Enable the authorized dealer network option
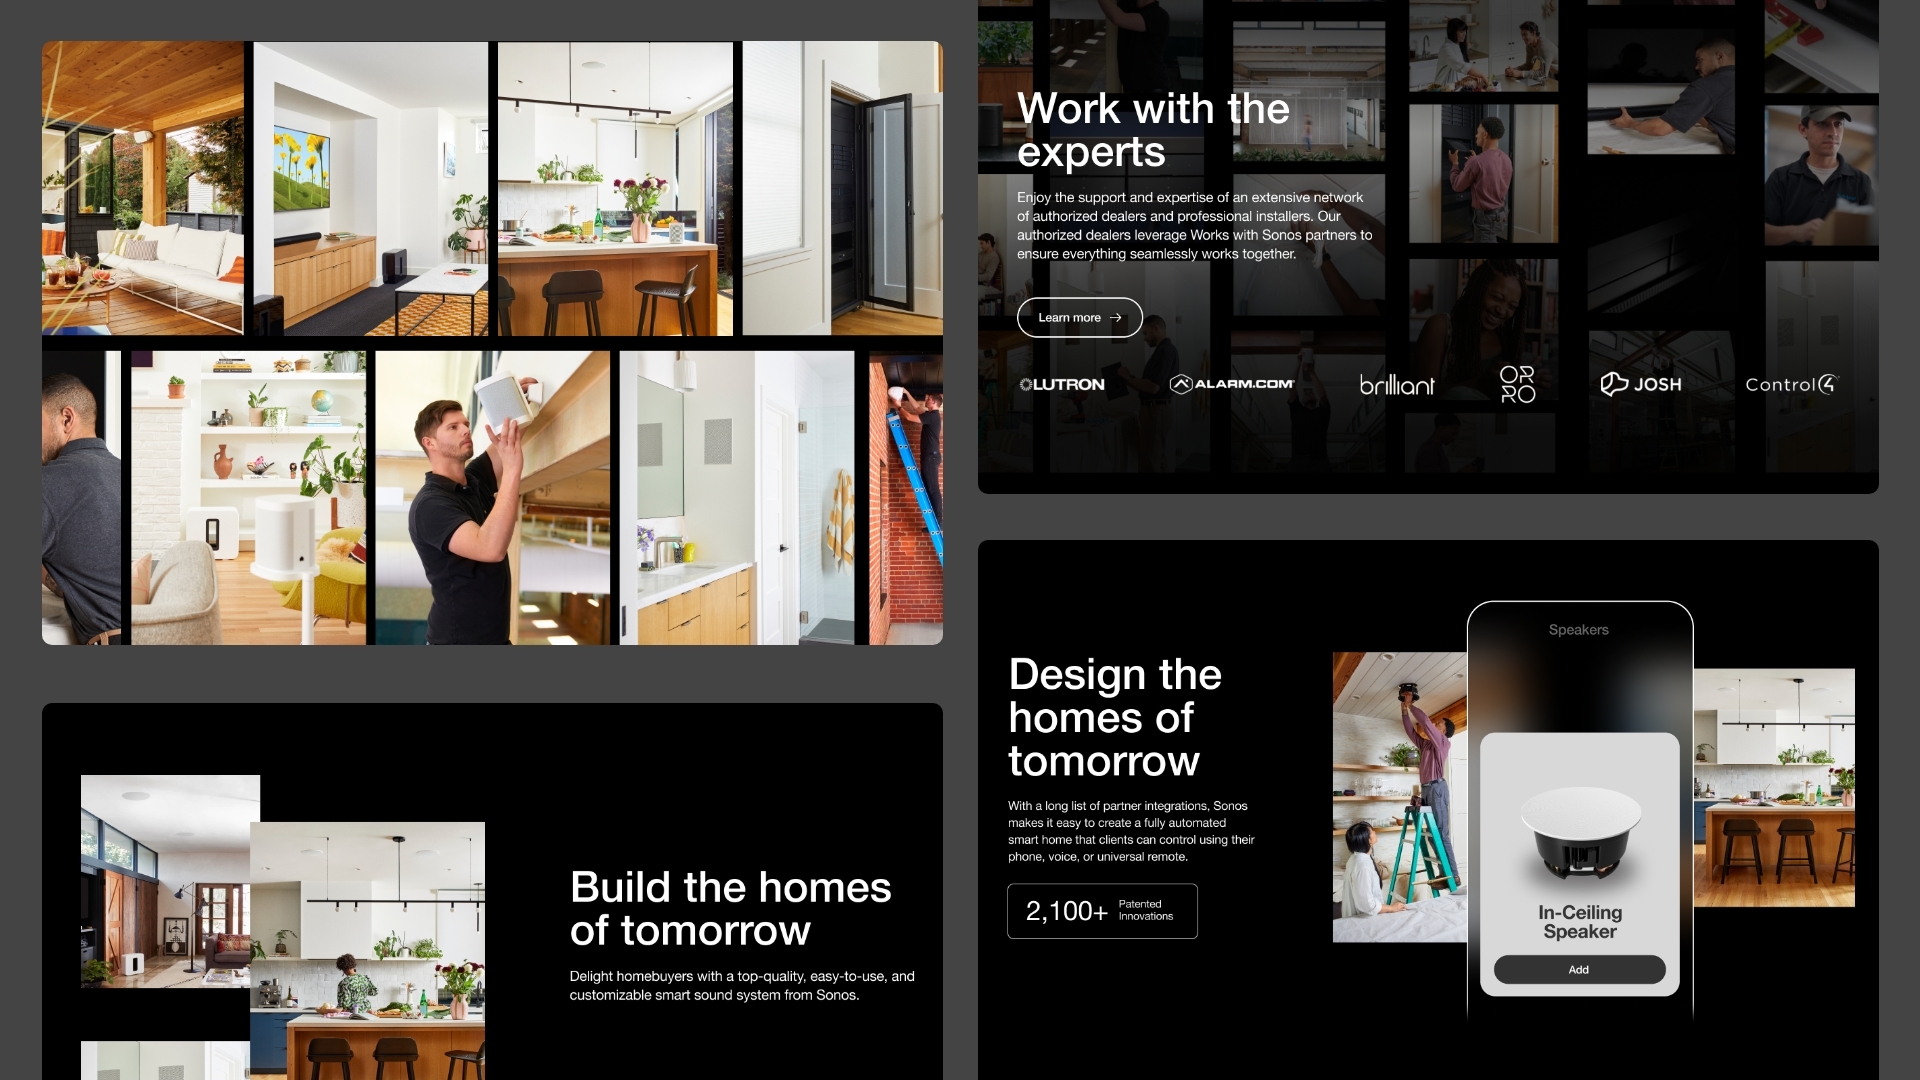This screenshot has height=1080, width=1920. [x=1079, y=316]
